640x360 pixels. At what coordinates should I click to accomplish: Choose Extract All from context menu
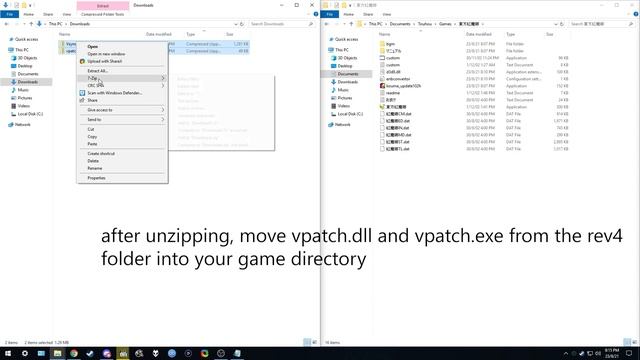click(97, 71)
